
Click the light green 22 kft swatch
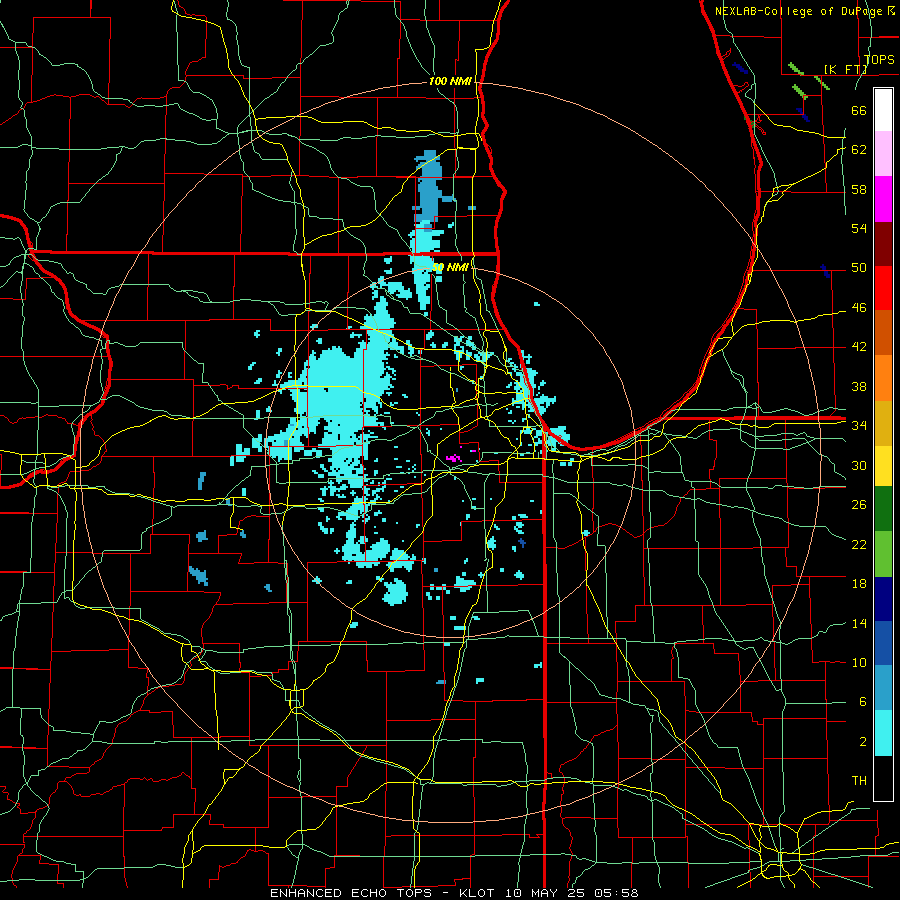883,553
